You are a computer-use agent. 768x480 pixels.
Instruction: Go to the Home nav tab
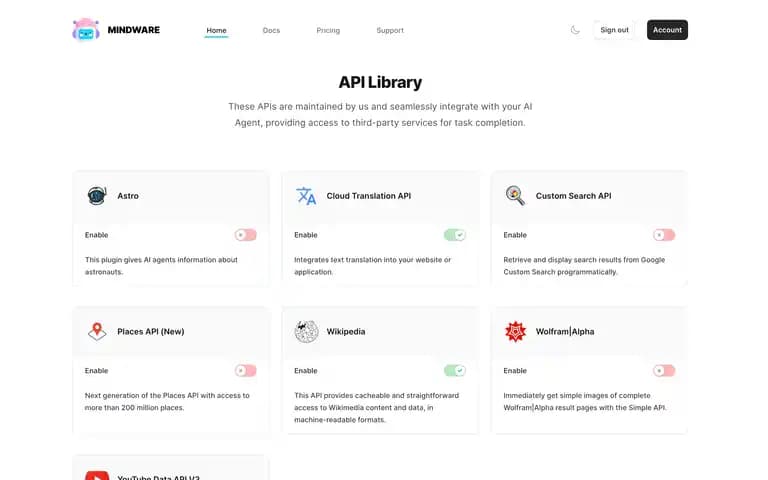216,30
